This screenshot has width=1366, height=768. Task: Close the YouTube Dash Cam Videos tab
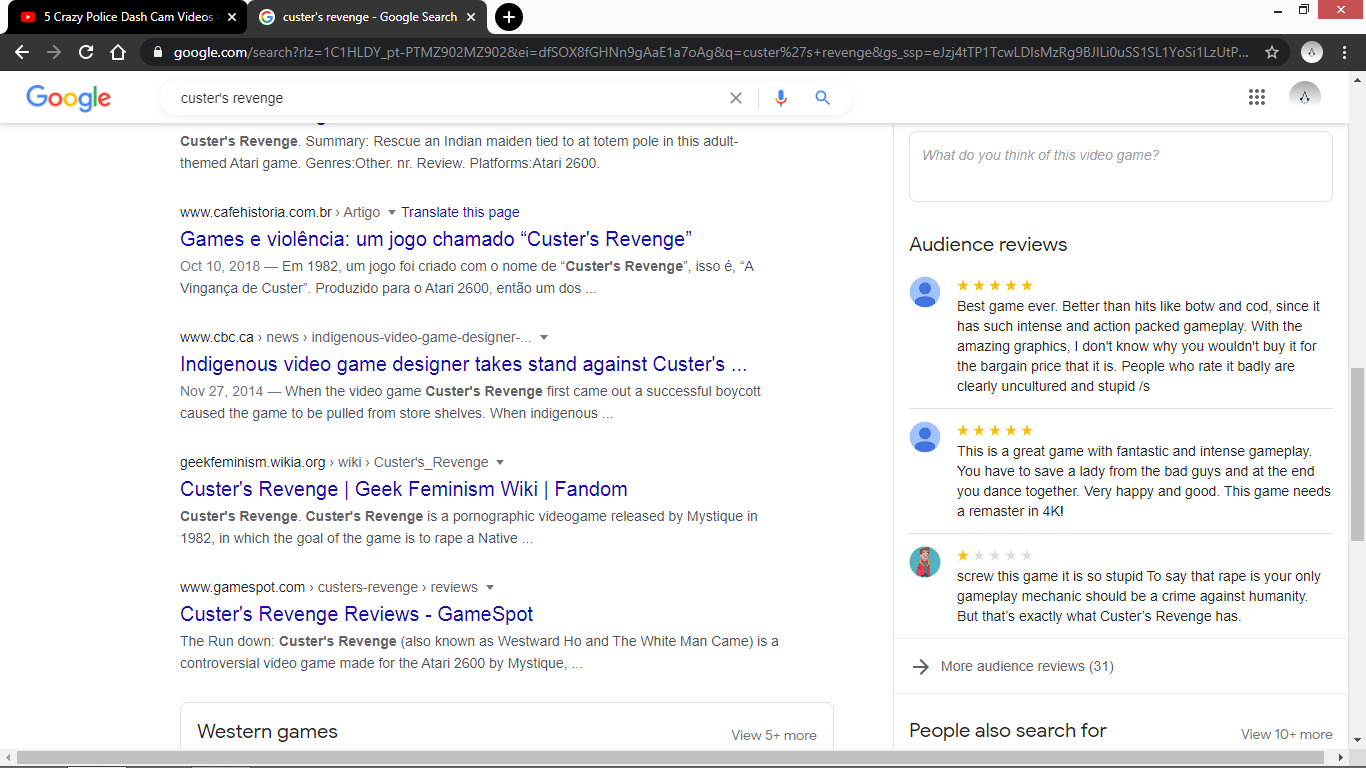[232, 17]
